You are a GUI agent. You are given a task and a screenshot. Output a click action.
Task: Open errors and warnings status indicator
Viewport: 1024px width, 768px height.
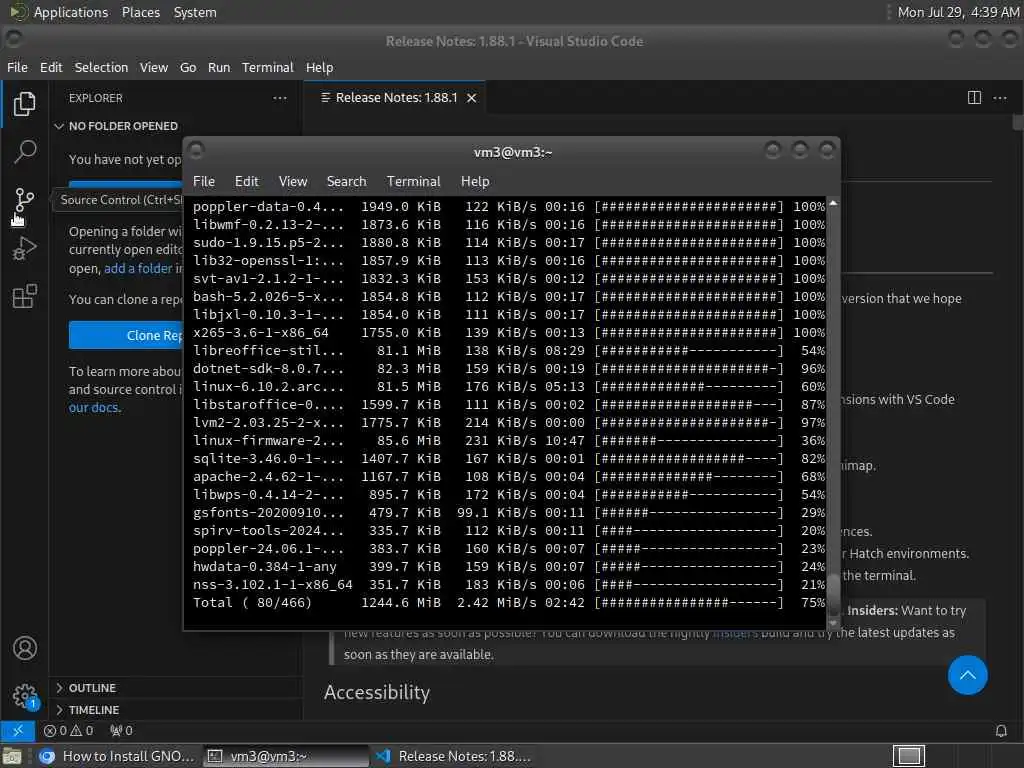coord(69,731)
